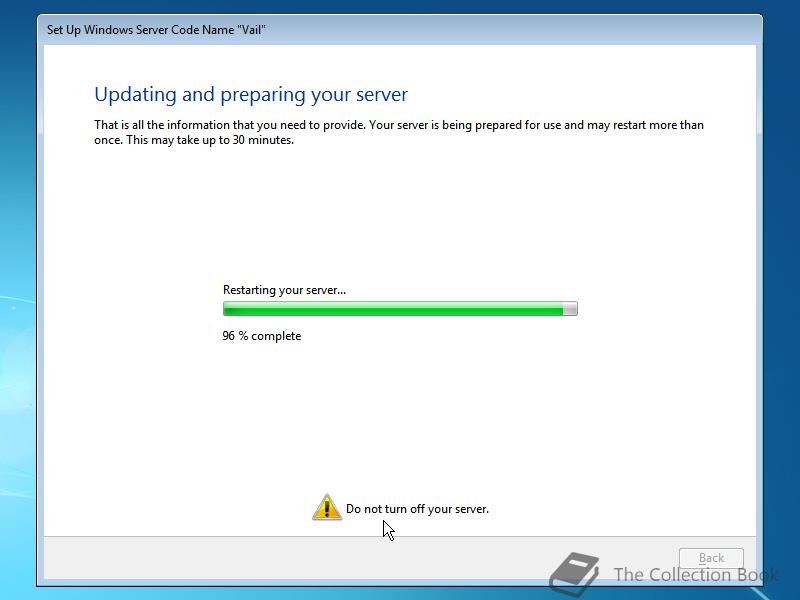Click the unfilled end of progress bar
Image resolution: width=800 pixels, height=600 pixels.
(x=570, y=309)
